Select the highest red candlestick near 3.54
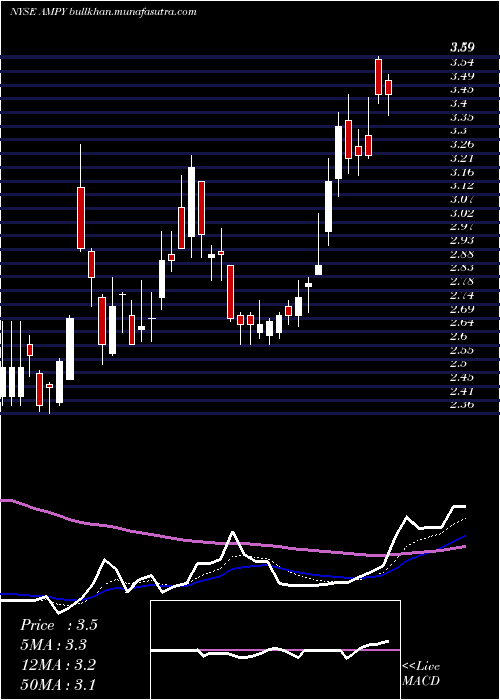This screenshot has height=700, width=500. point(378,77)
